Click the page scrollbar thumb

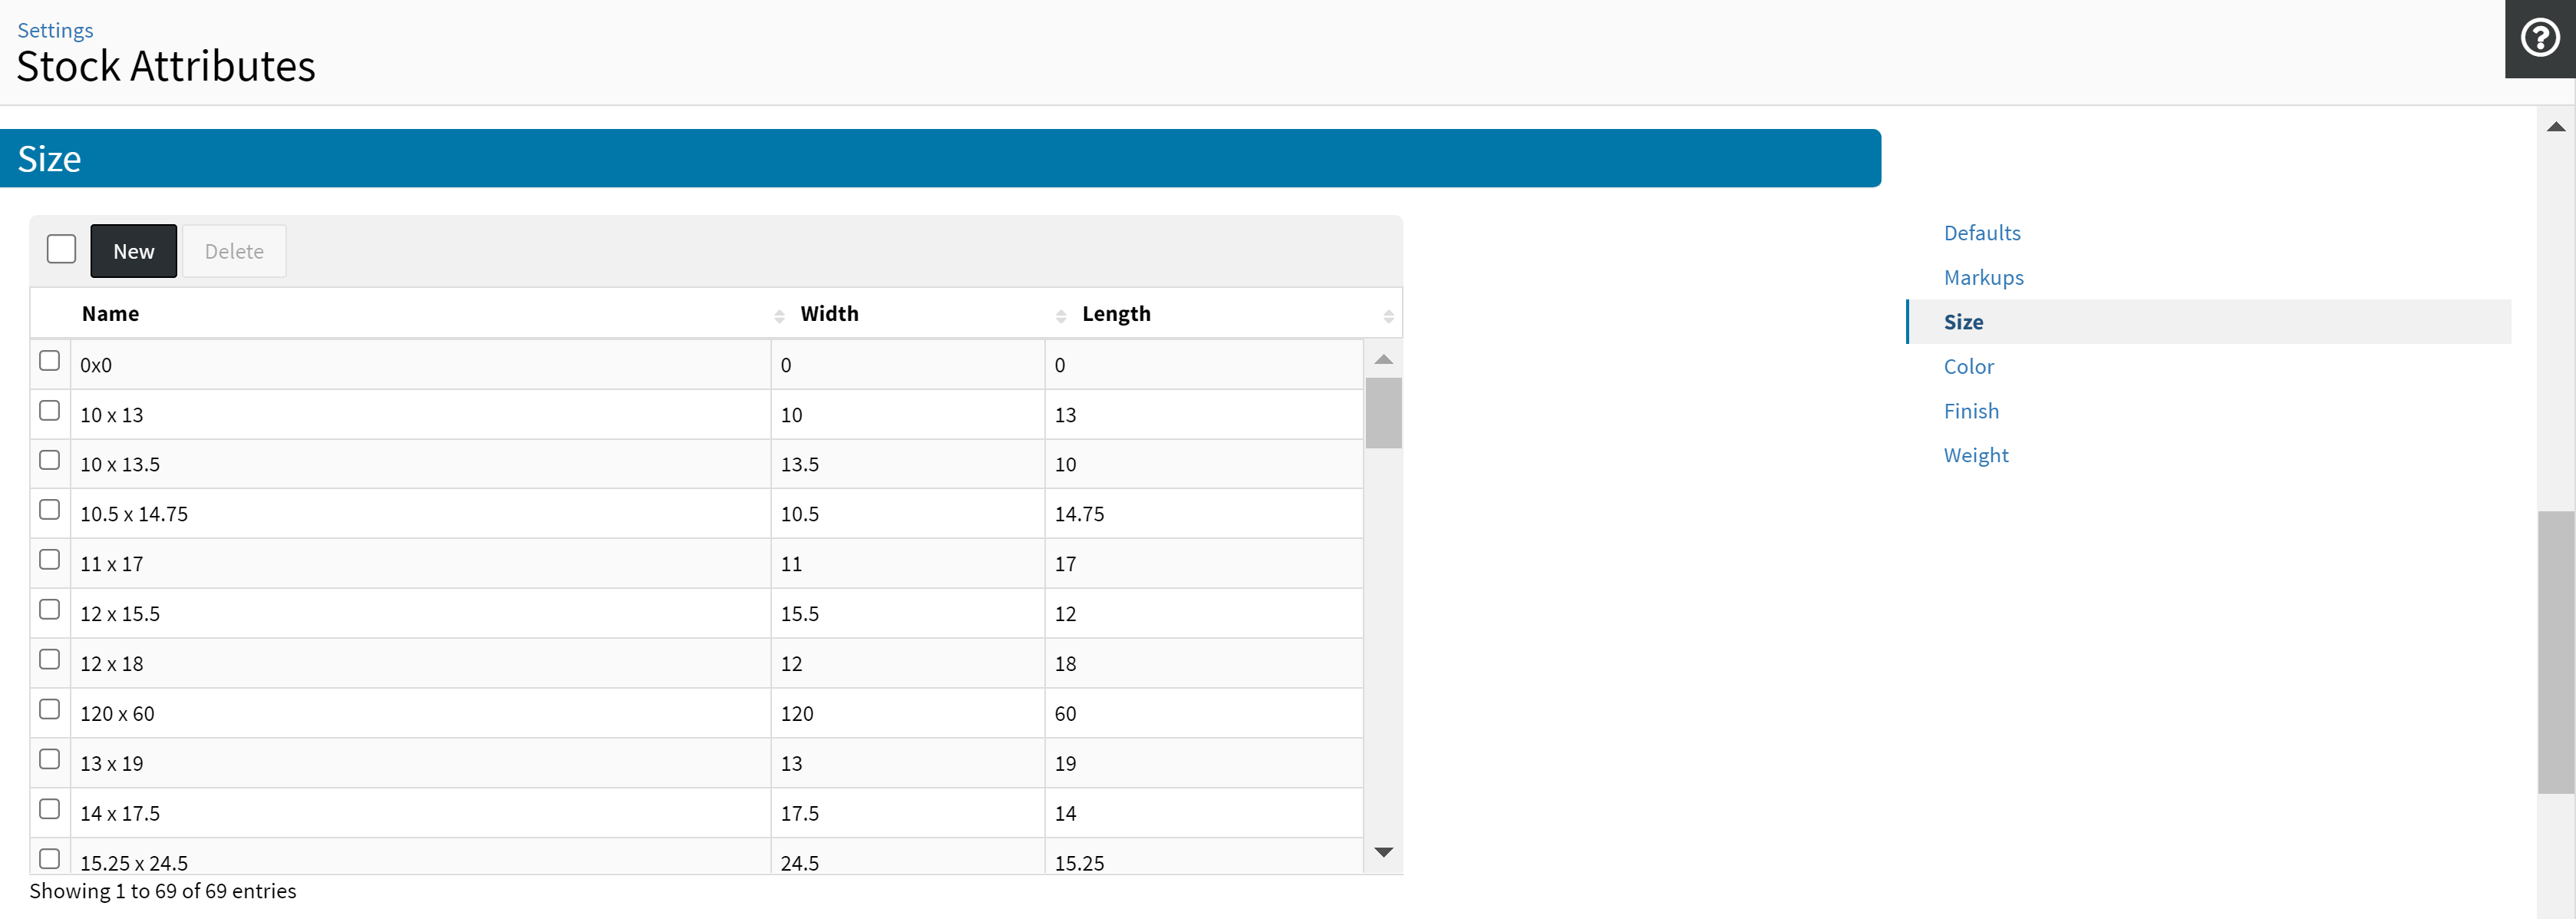[x=2555, y=652]
